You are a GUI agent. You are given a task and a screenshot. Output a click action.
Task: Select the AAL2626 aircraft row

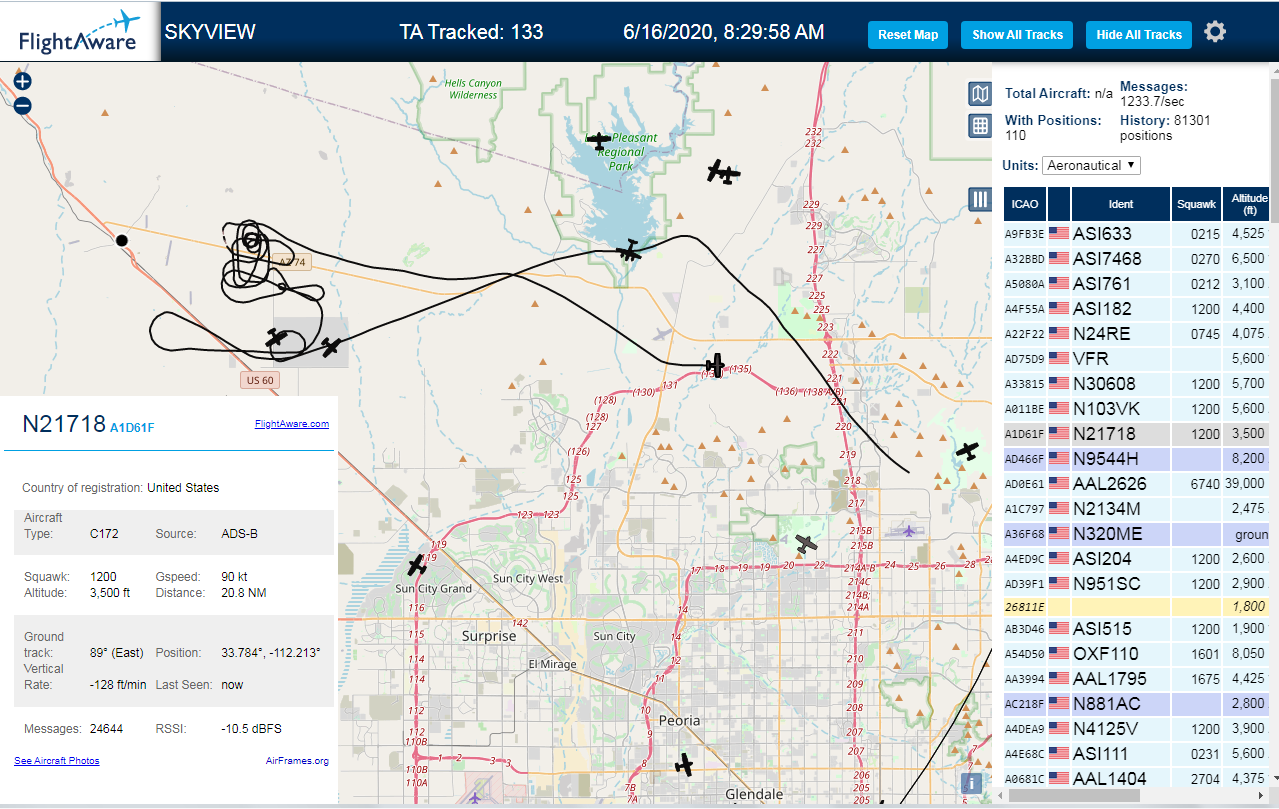click(x=1137, y=484)
